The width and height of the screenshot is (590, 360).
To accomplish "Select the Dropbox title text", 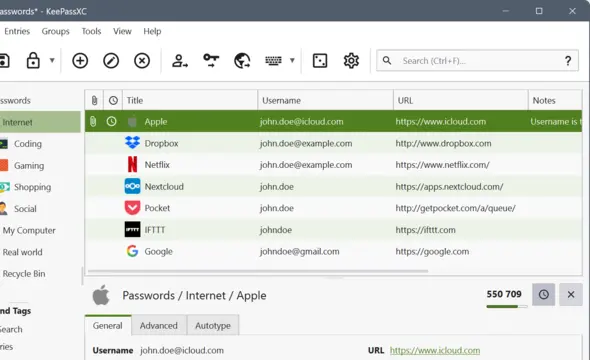I will click(x=161, y=143).
